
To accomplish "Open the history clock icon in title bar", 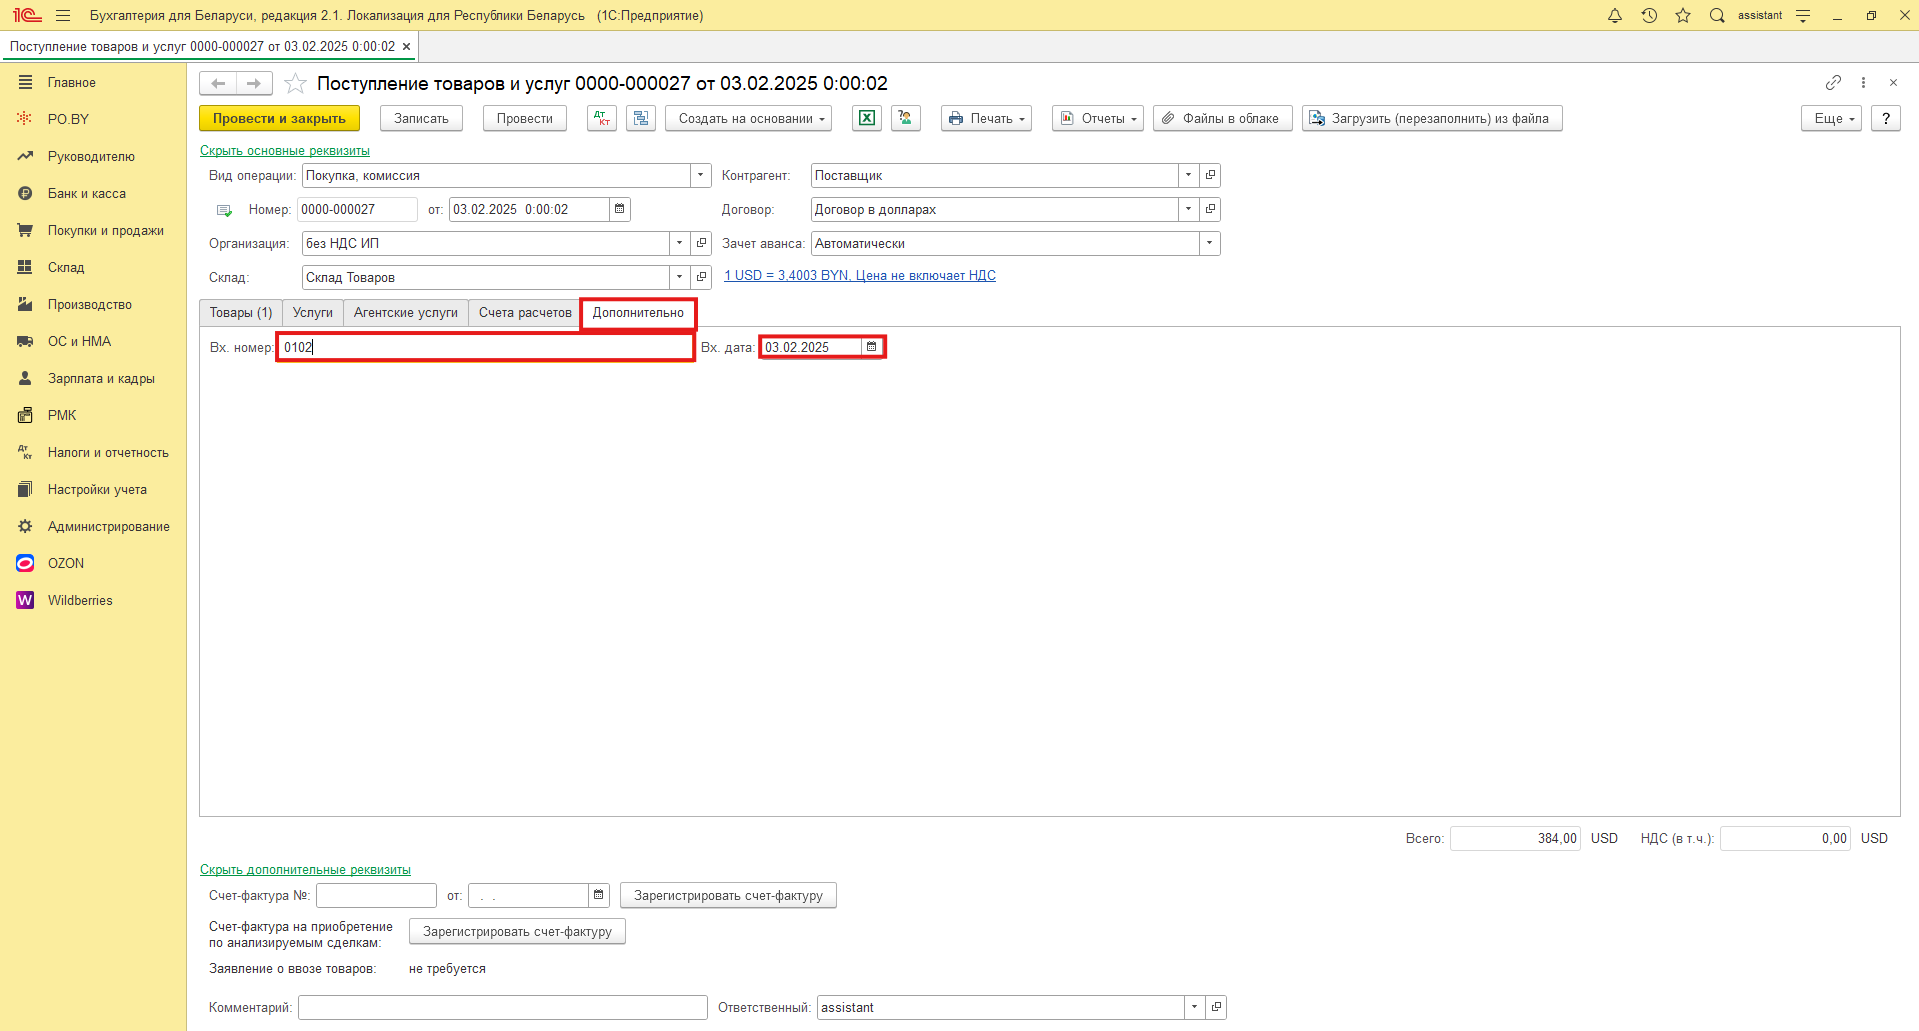I will (1649, 15).
